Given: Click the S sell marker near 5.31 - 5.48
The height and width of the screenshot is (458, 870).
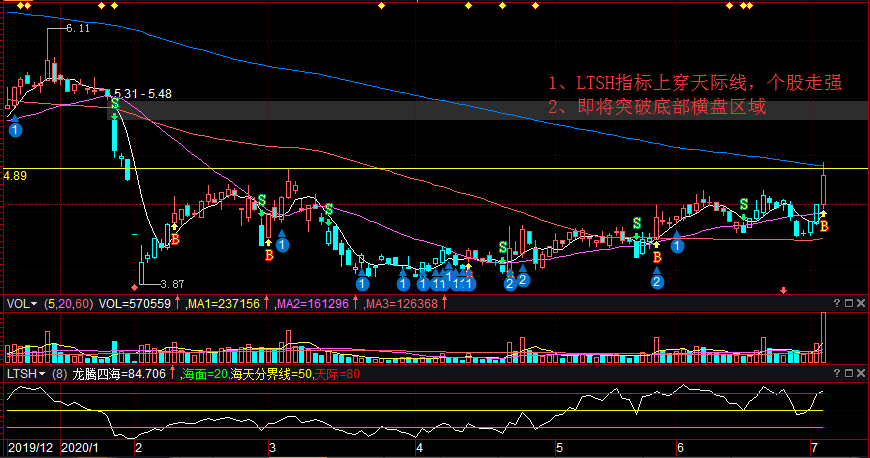Looking at the screenshot, I should 115,104.
